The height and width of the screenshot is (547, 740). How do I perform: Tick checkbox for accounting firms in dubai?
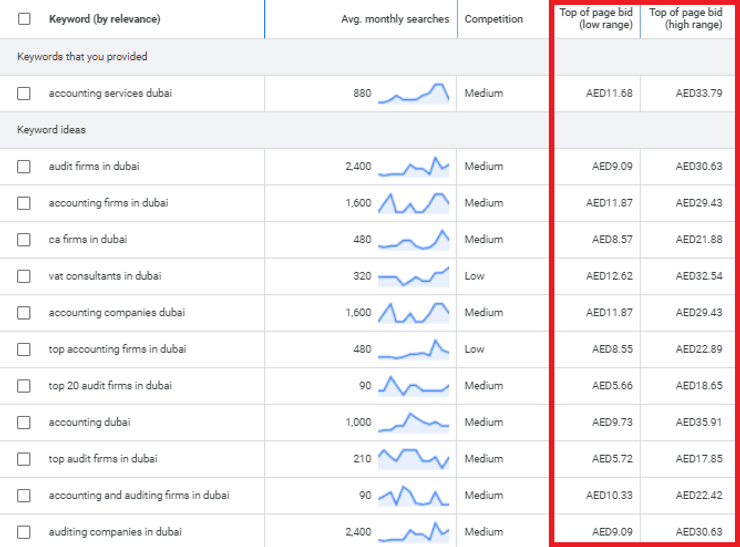[24, 203]
